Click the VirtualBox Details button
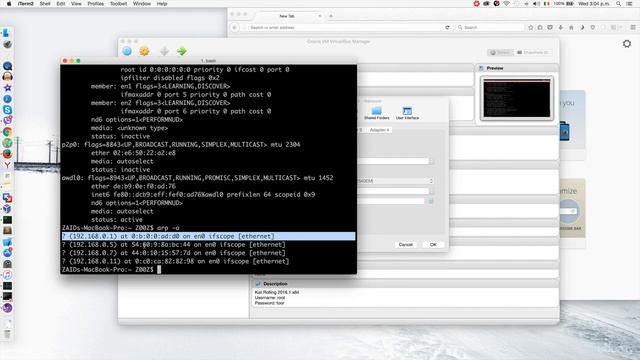Viewport: 640px width, 360px height. point(500,52)
